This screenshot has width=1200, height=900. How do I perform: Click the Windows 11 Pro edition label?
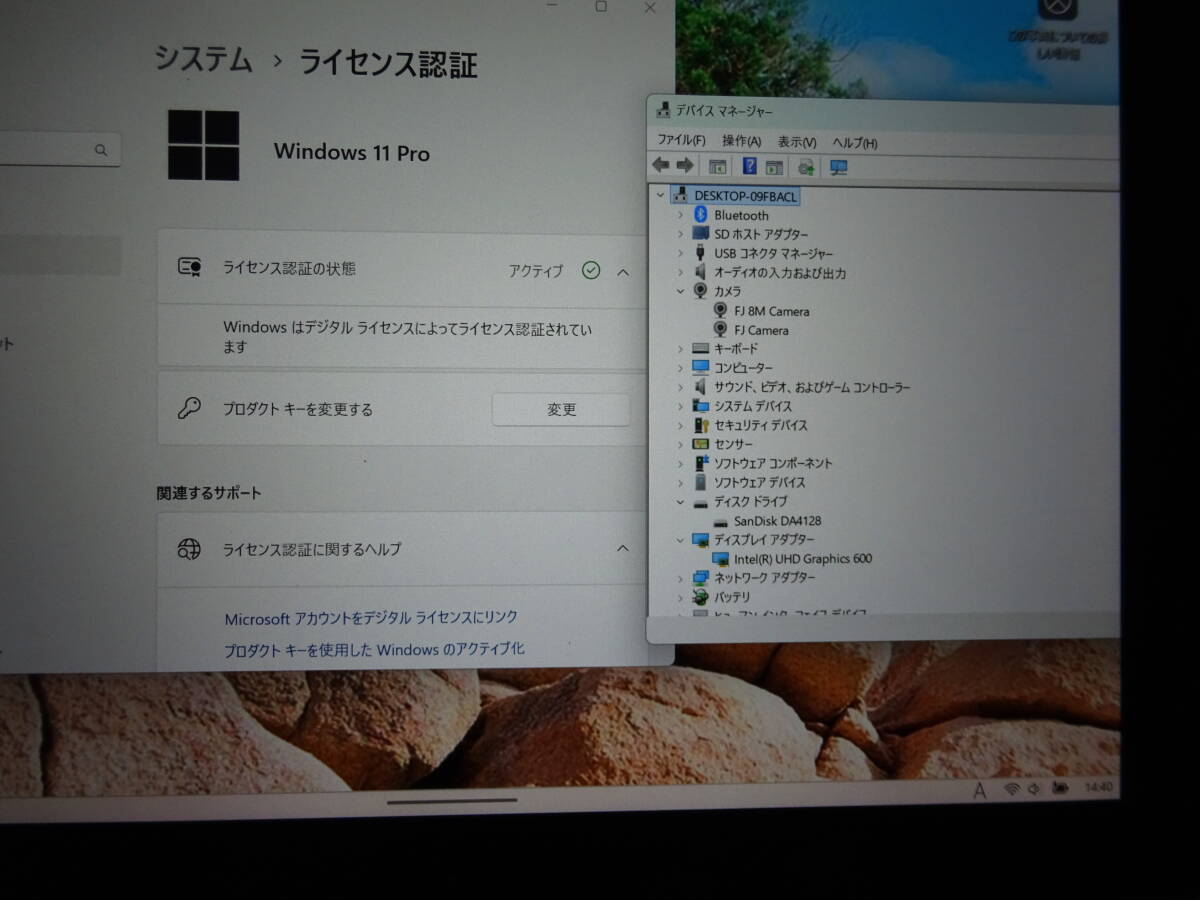pos(352,153)
